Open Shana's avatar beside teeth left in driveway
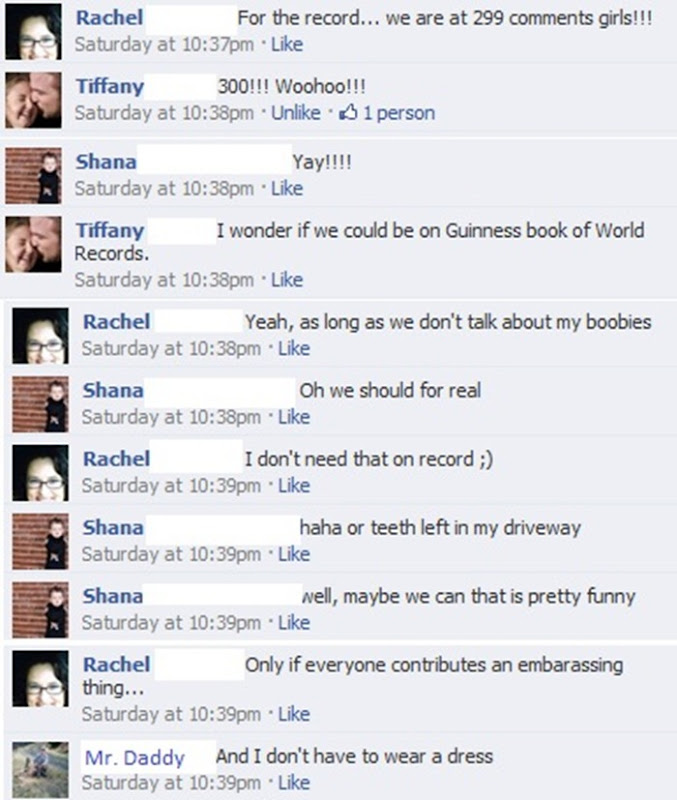Screen dimensions: 677x800 [40, 541]
